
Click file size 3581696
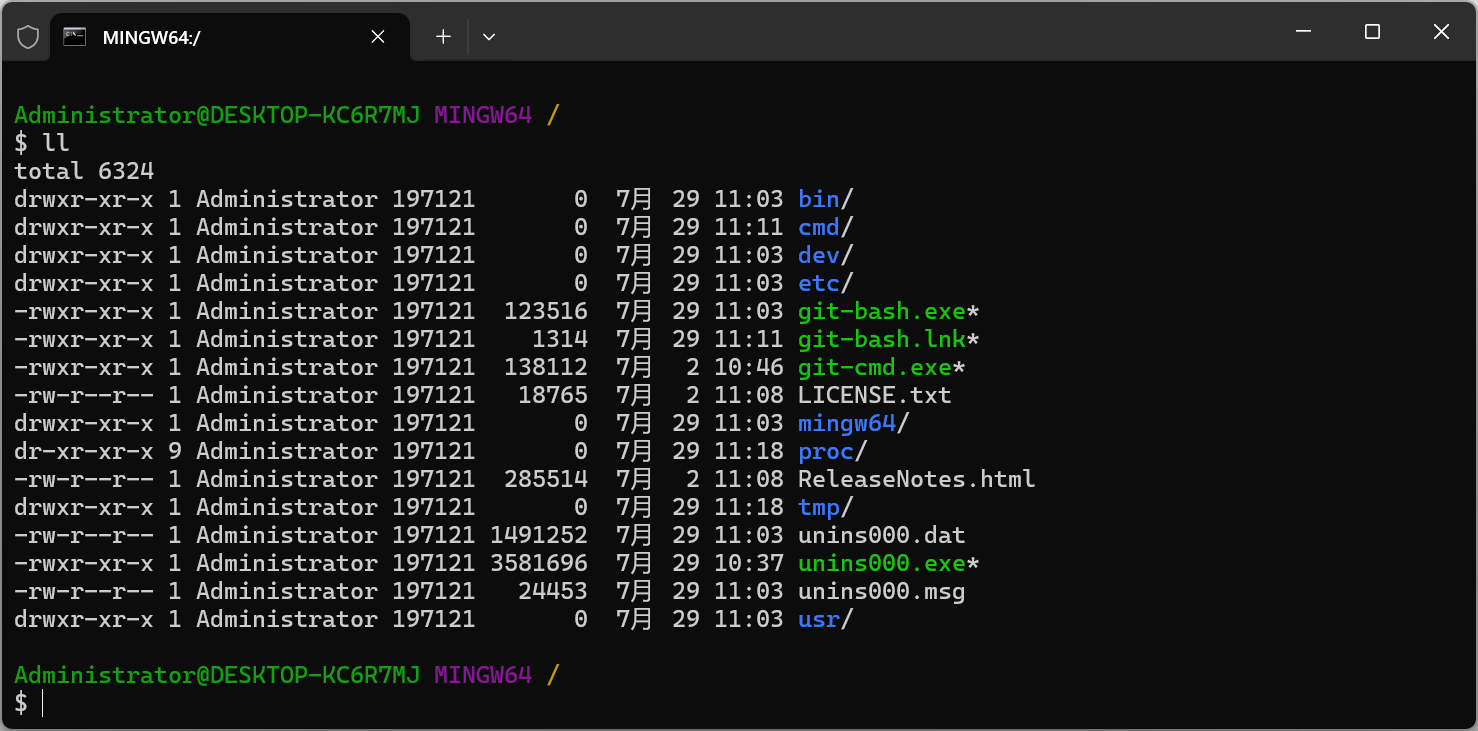coord(539,563)
